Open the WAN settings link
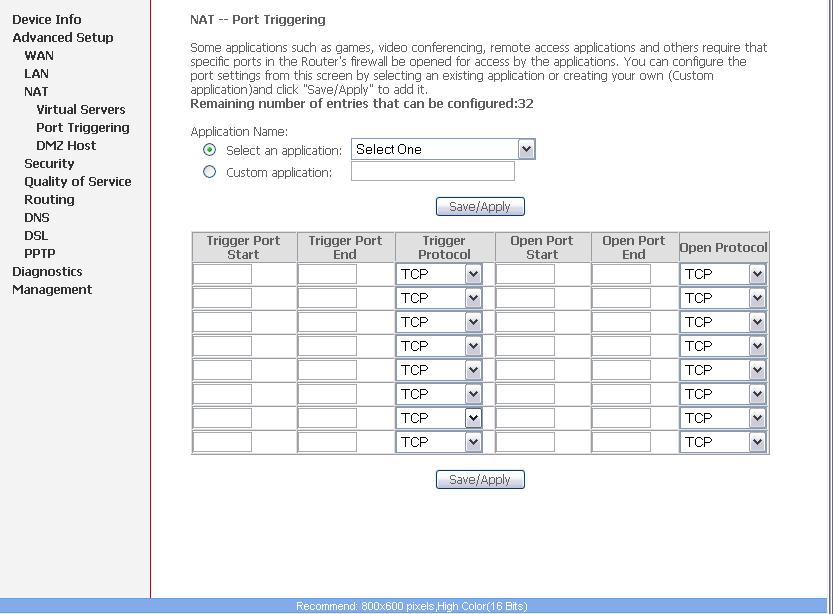This screenshot has height=614, width=833. (39, 55)
